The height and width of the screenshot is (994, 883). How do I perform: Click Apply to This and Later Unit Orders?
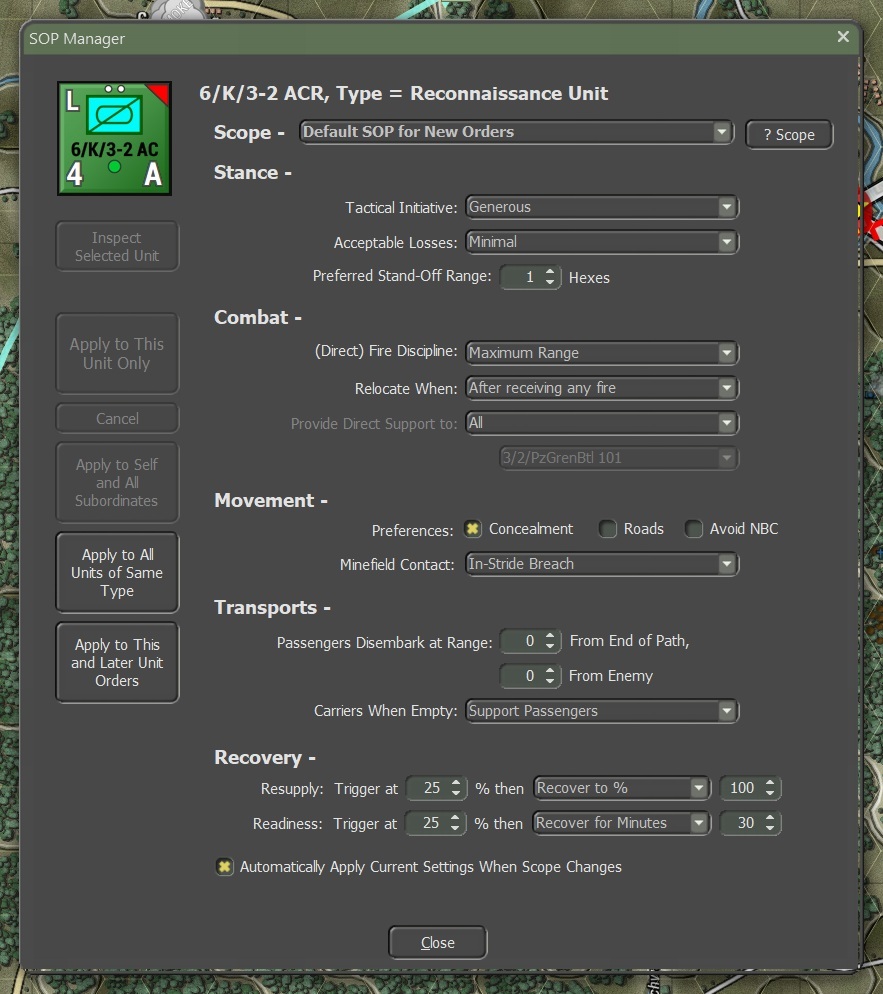(x=117, y=663)
